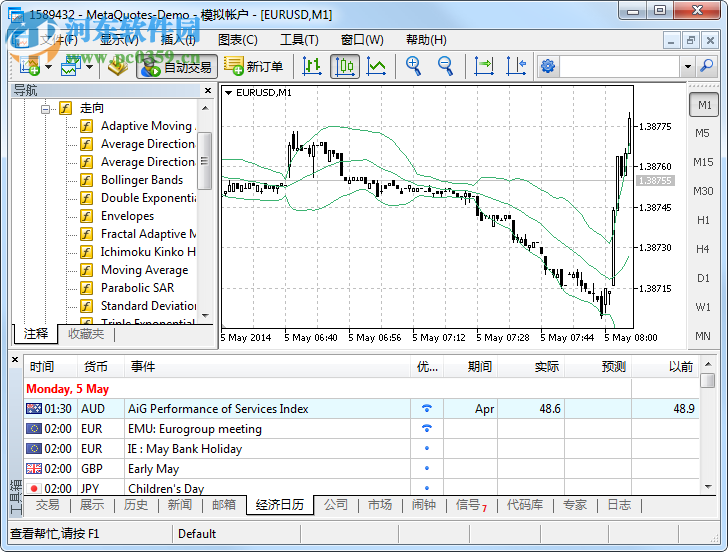Click the UK flag icon for GBP
728x552 pixels.
tap(33, 468)
